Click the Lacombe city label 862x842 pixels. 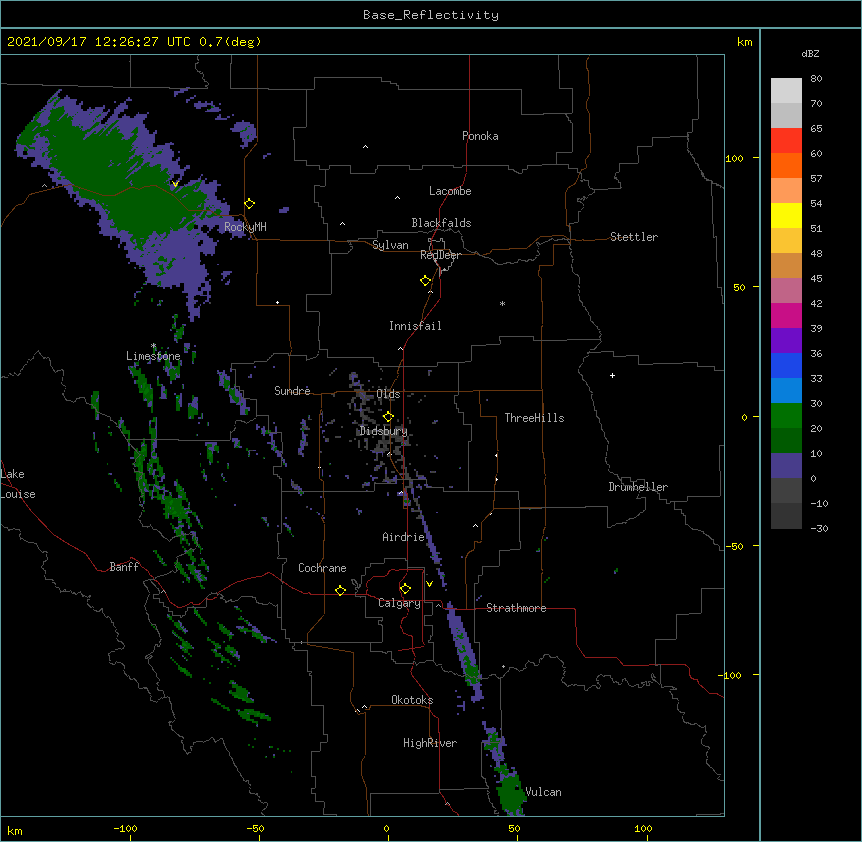coord(450,191)
